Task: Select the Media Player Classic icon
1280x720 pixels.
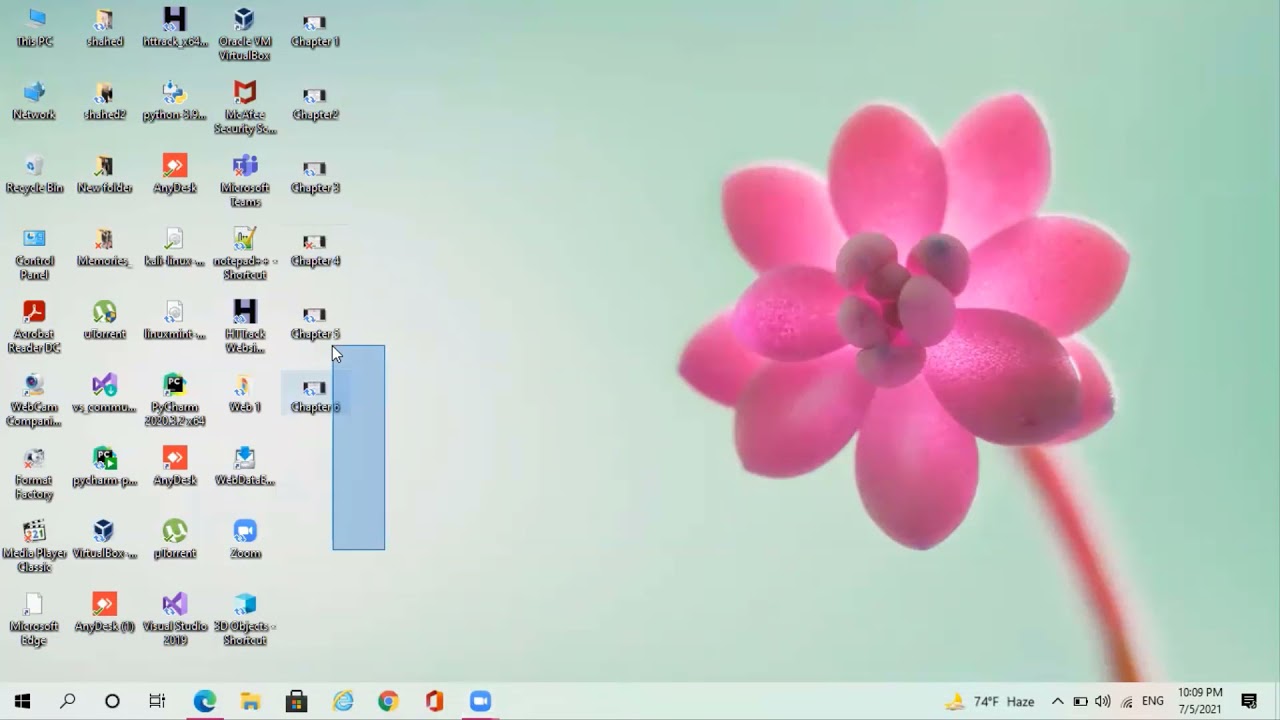Action: 34,546
